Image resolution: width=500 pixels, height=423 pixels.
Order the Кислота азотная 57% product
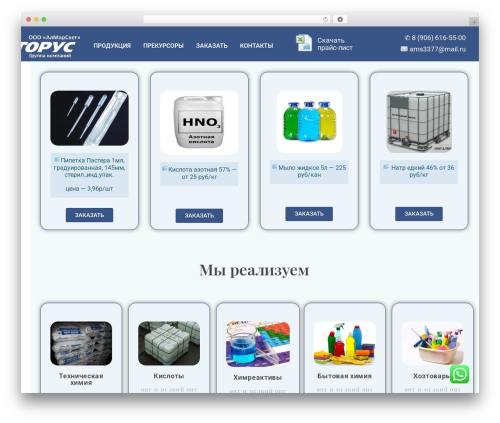199,216
